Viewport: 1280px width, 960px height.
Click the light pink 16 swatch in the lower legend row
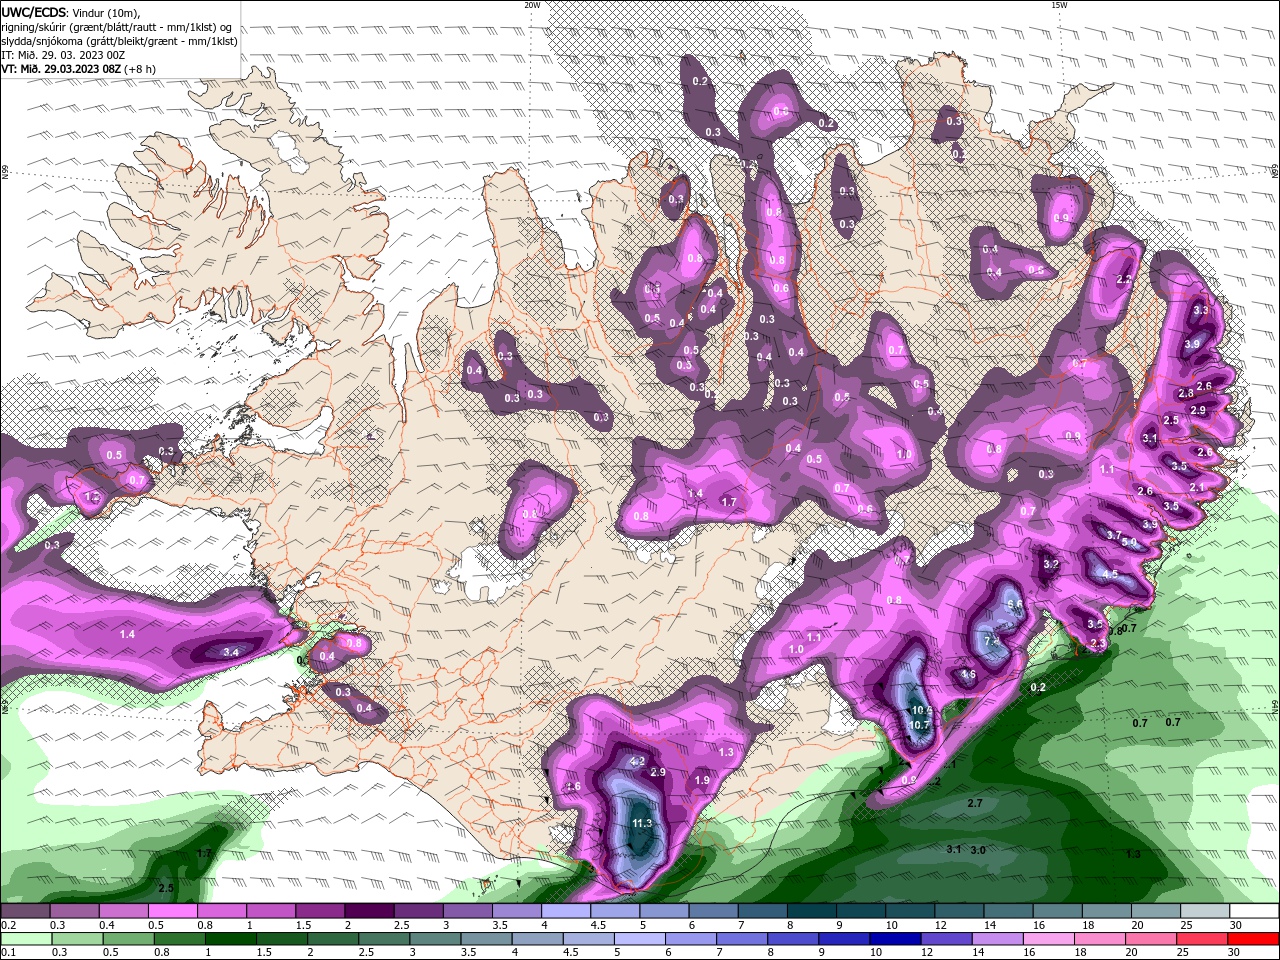pyautogui.click(x=1048, y=939)
